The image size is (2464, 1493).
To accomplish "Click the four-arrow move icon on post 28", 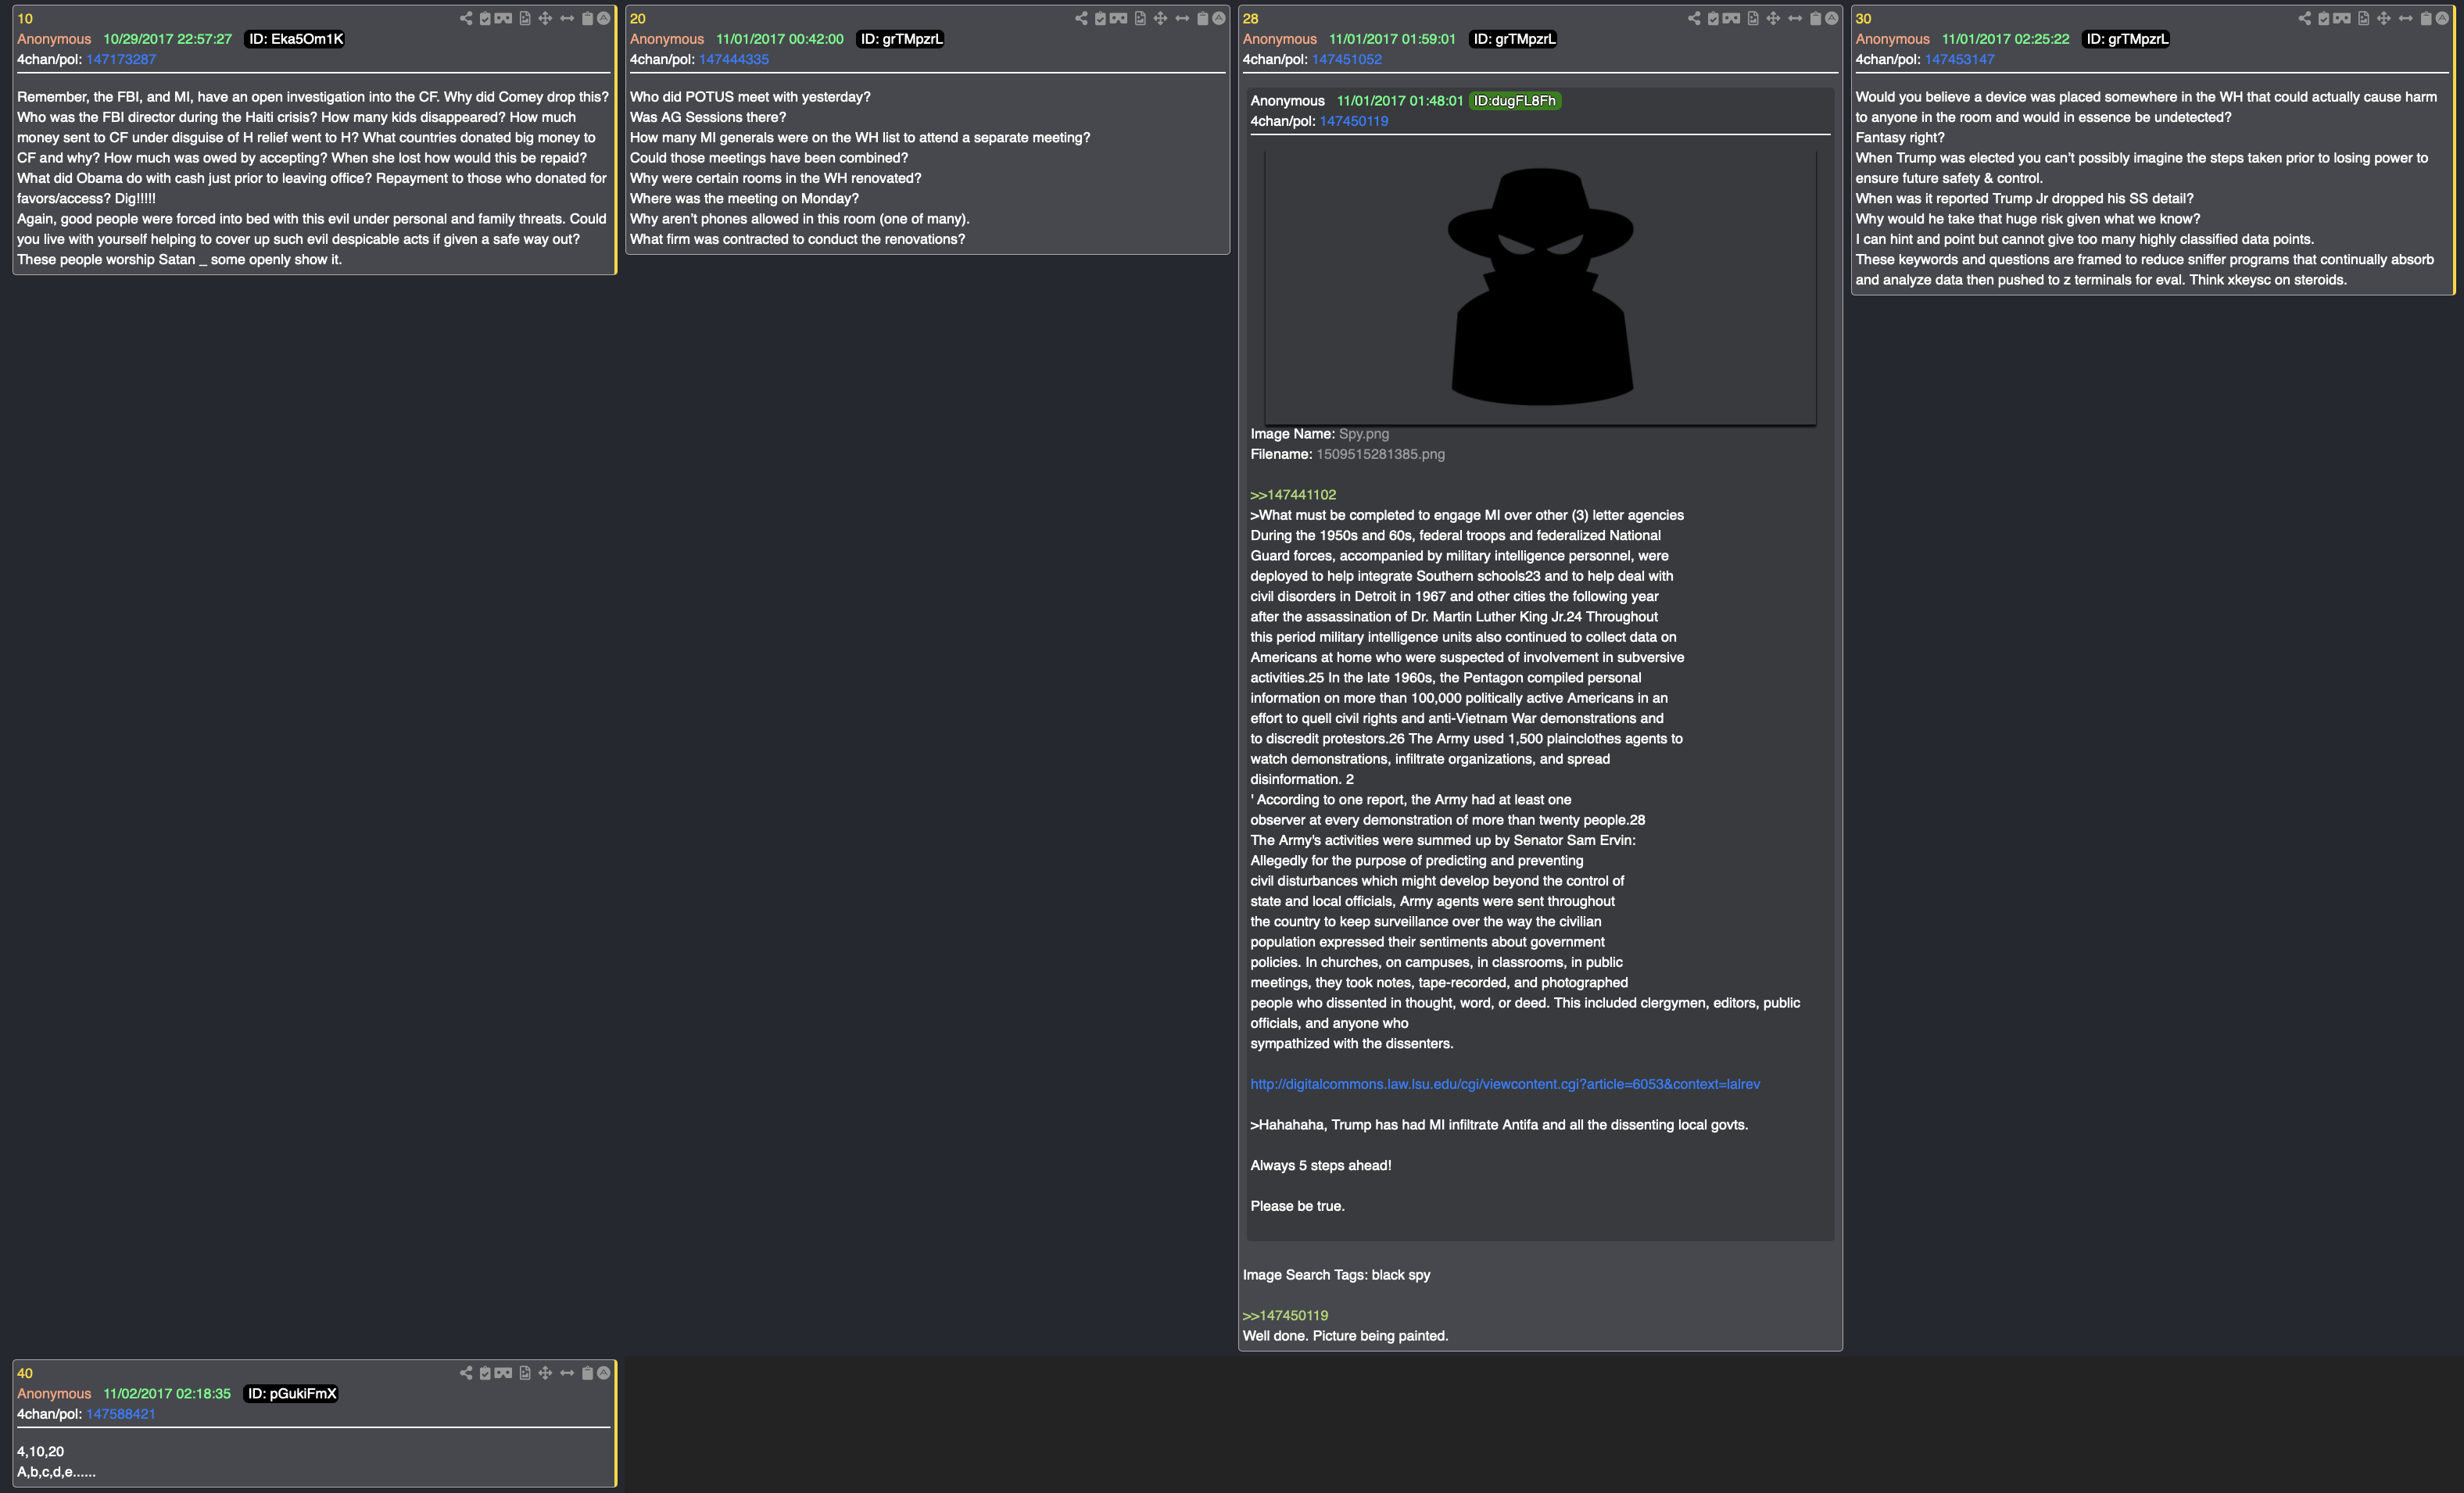I will (x=1773, y=18).
